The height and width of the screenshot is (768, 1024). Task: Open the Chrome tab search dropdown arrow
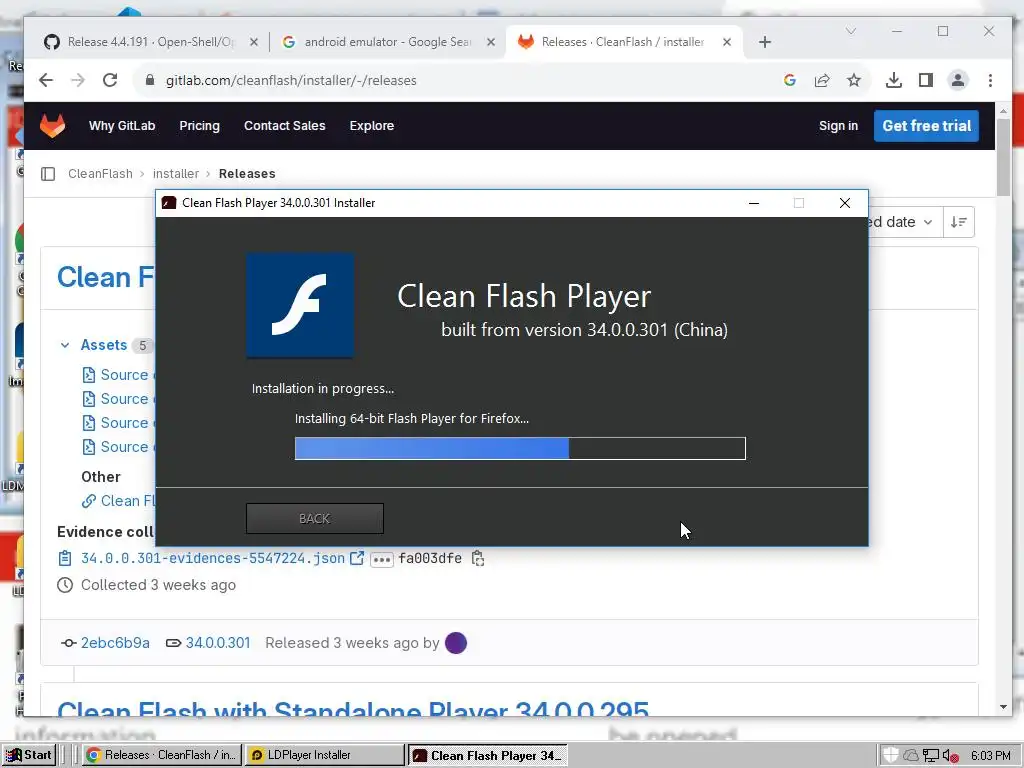(851, 31)
